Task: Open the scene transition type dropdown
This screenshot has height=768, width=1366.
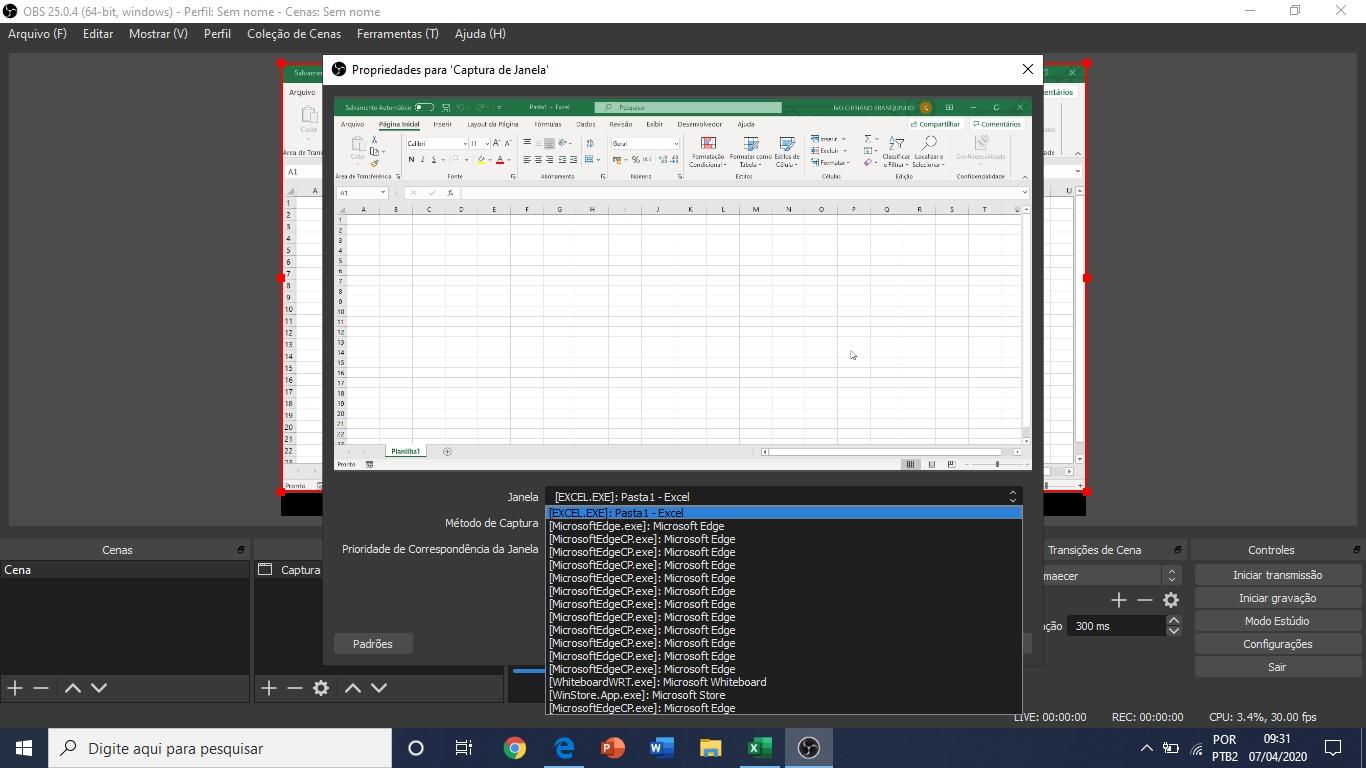Action: 1171,576
